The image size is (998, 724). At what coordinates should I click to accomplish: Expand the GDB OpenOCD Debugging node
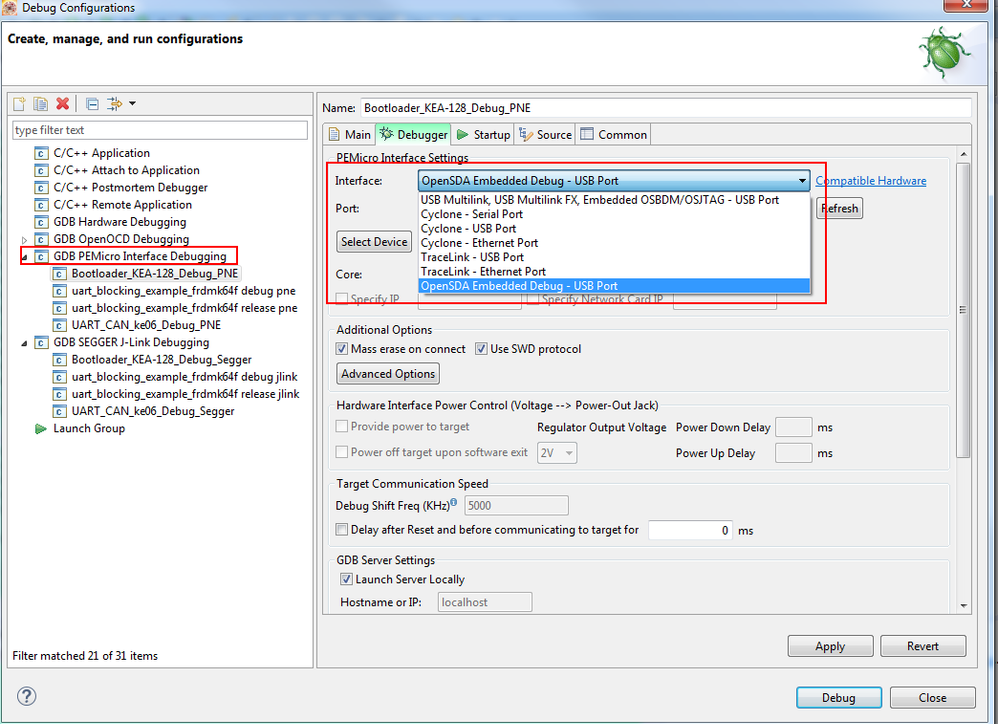point(24,240)
